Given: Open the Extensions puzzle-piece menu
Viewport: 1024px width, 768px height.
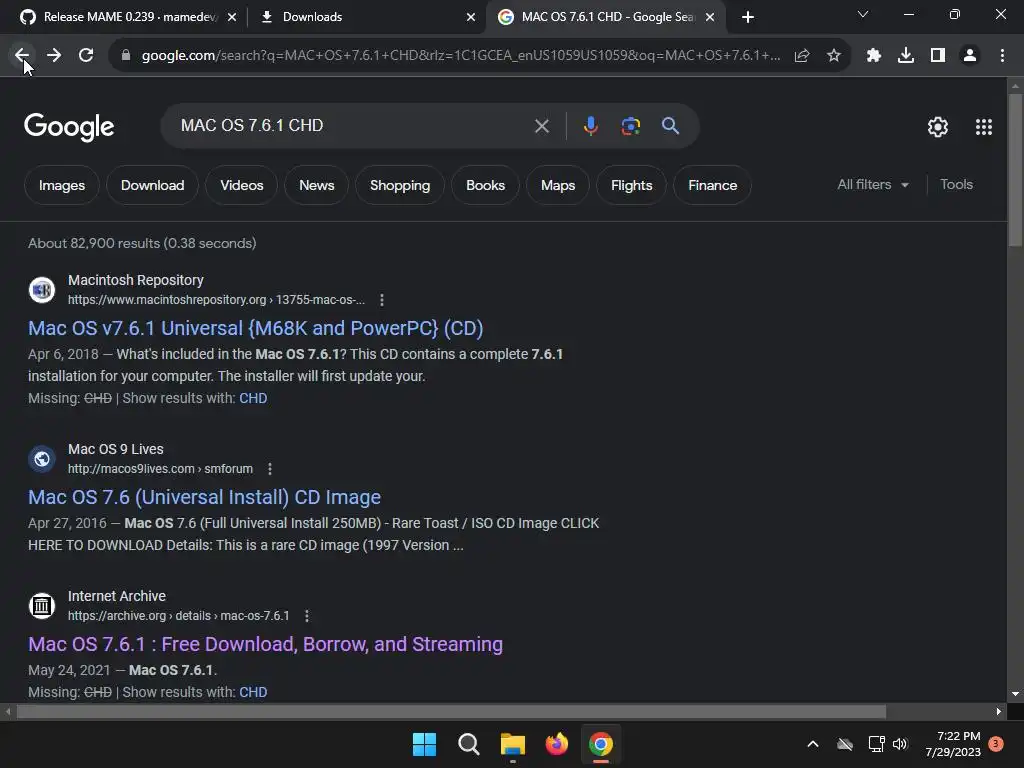Looking at the screenshot, I should tap(874, 56).
